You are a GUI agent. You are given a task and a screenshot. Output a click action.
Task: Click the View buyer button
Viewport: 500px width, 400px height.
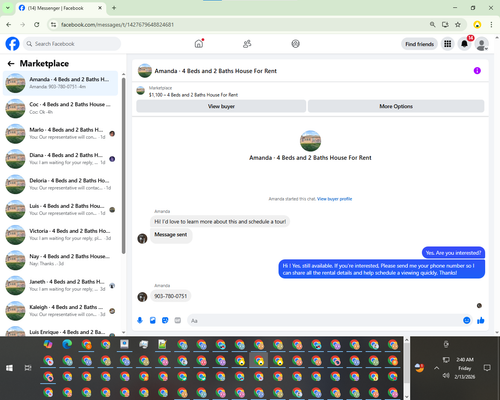click(x=221, y=106)
